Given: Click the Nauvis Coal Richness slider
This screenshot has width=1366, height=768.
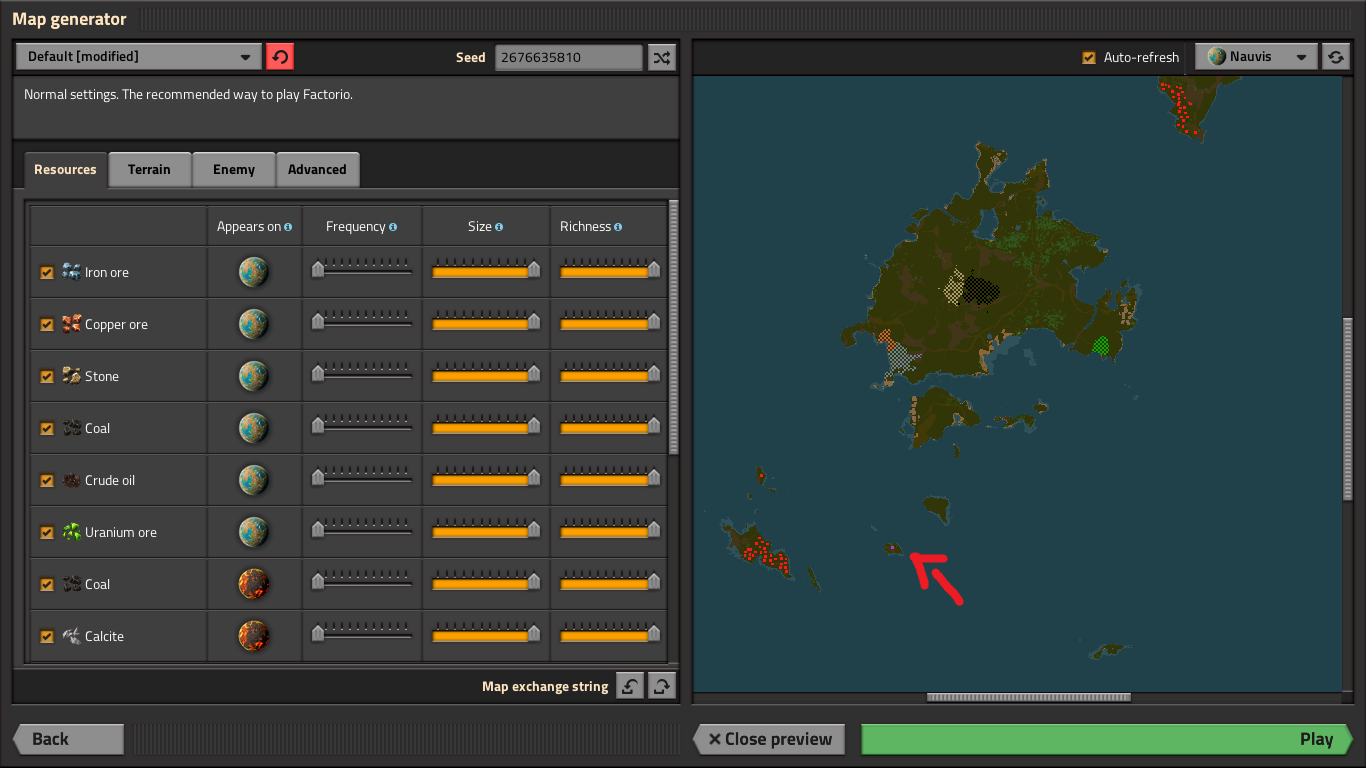Looking at the screenshot, I should 610,425.
